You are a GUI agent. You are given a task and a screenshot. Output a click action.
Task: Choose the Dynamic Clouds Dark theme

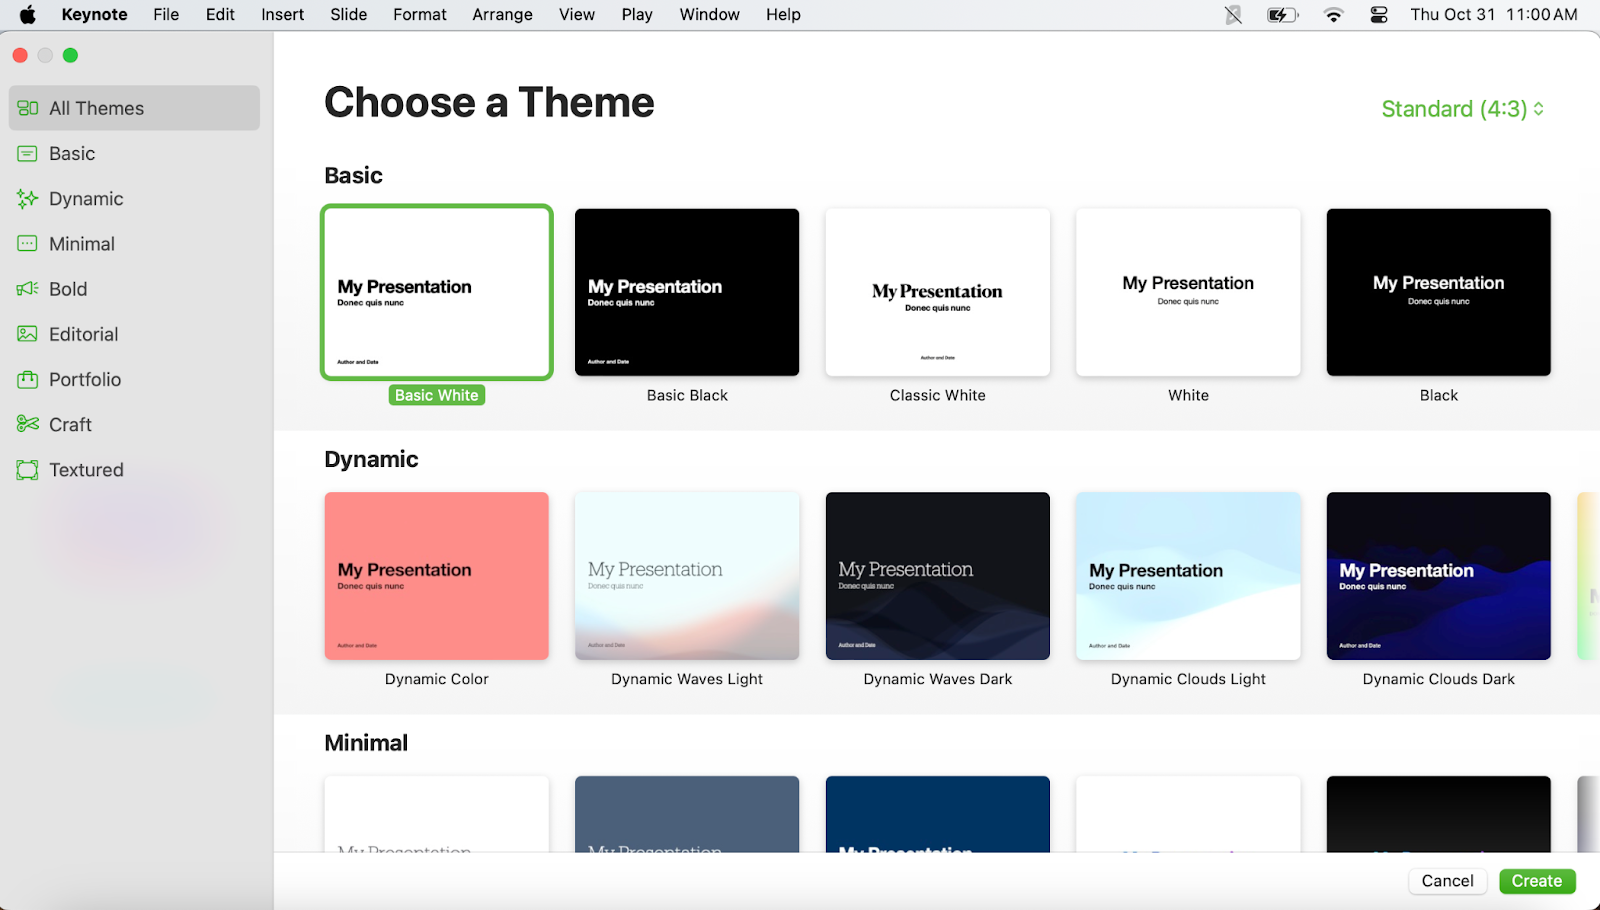[x=1438, y=576]
